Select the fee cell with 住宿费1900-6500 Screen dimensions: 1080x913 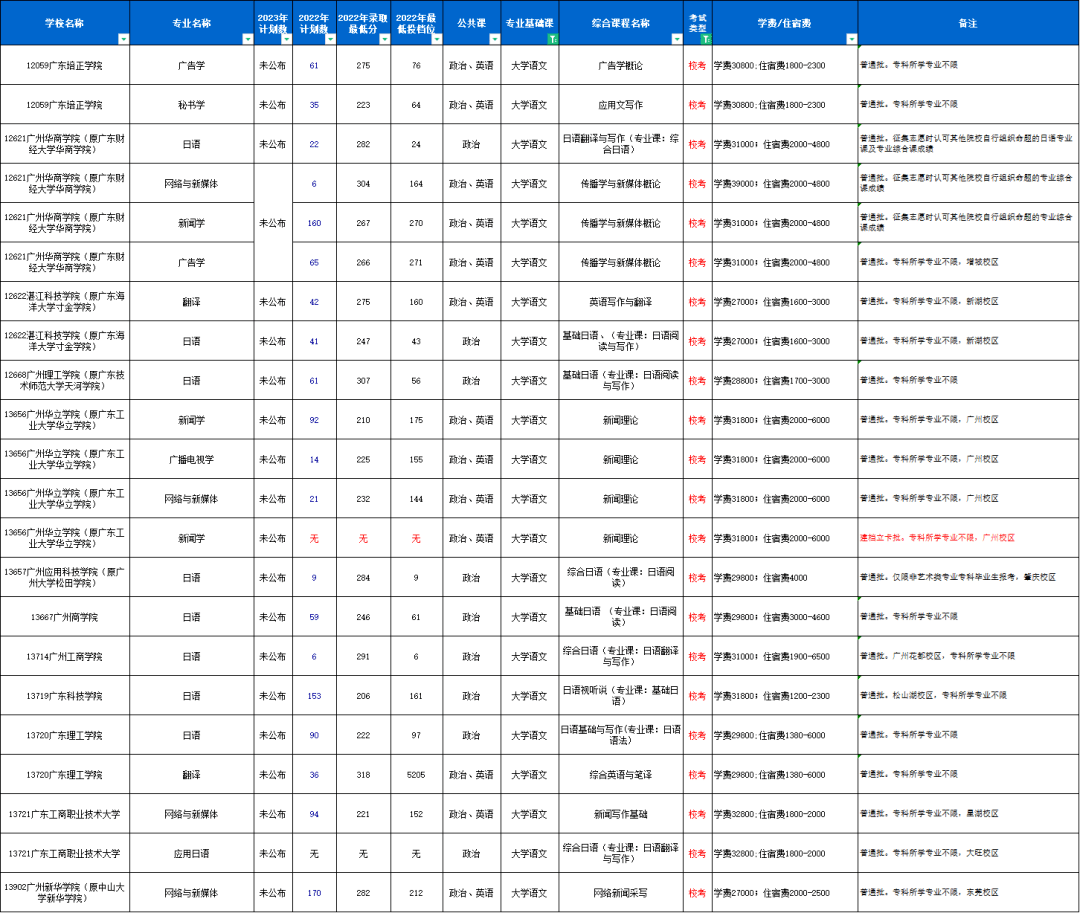785,656
